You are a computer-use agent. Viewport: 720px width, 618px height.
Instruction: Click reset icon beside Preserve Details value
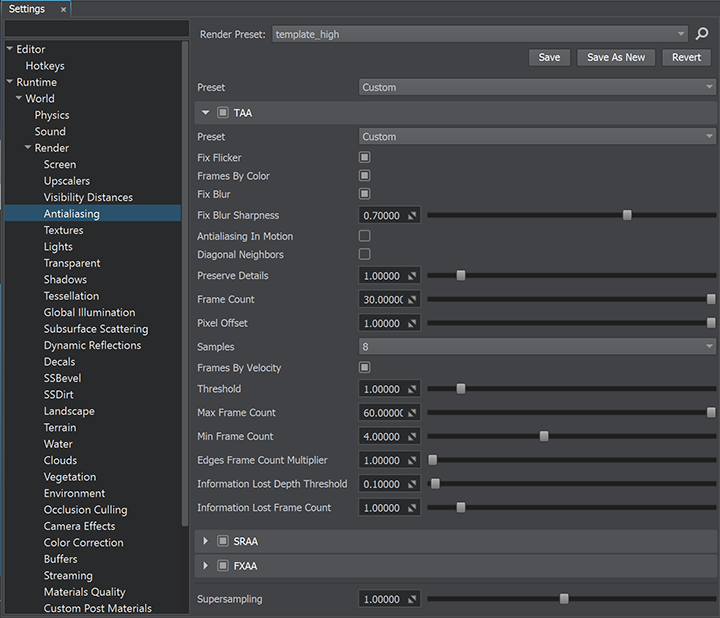(x=412, y=276)
